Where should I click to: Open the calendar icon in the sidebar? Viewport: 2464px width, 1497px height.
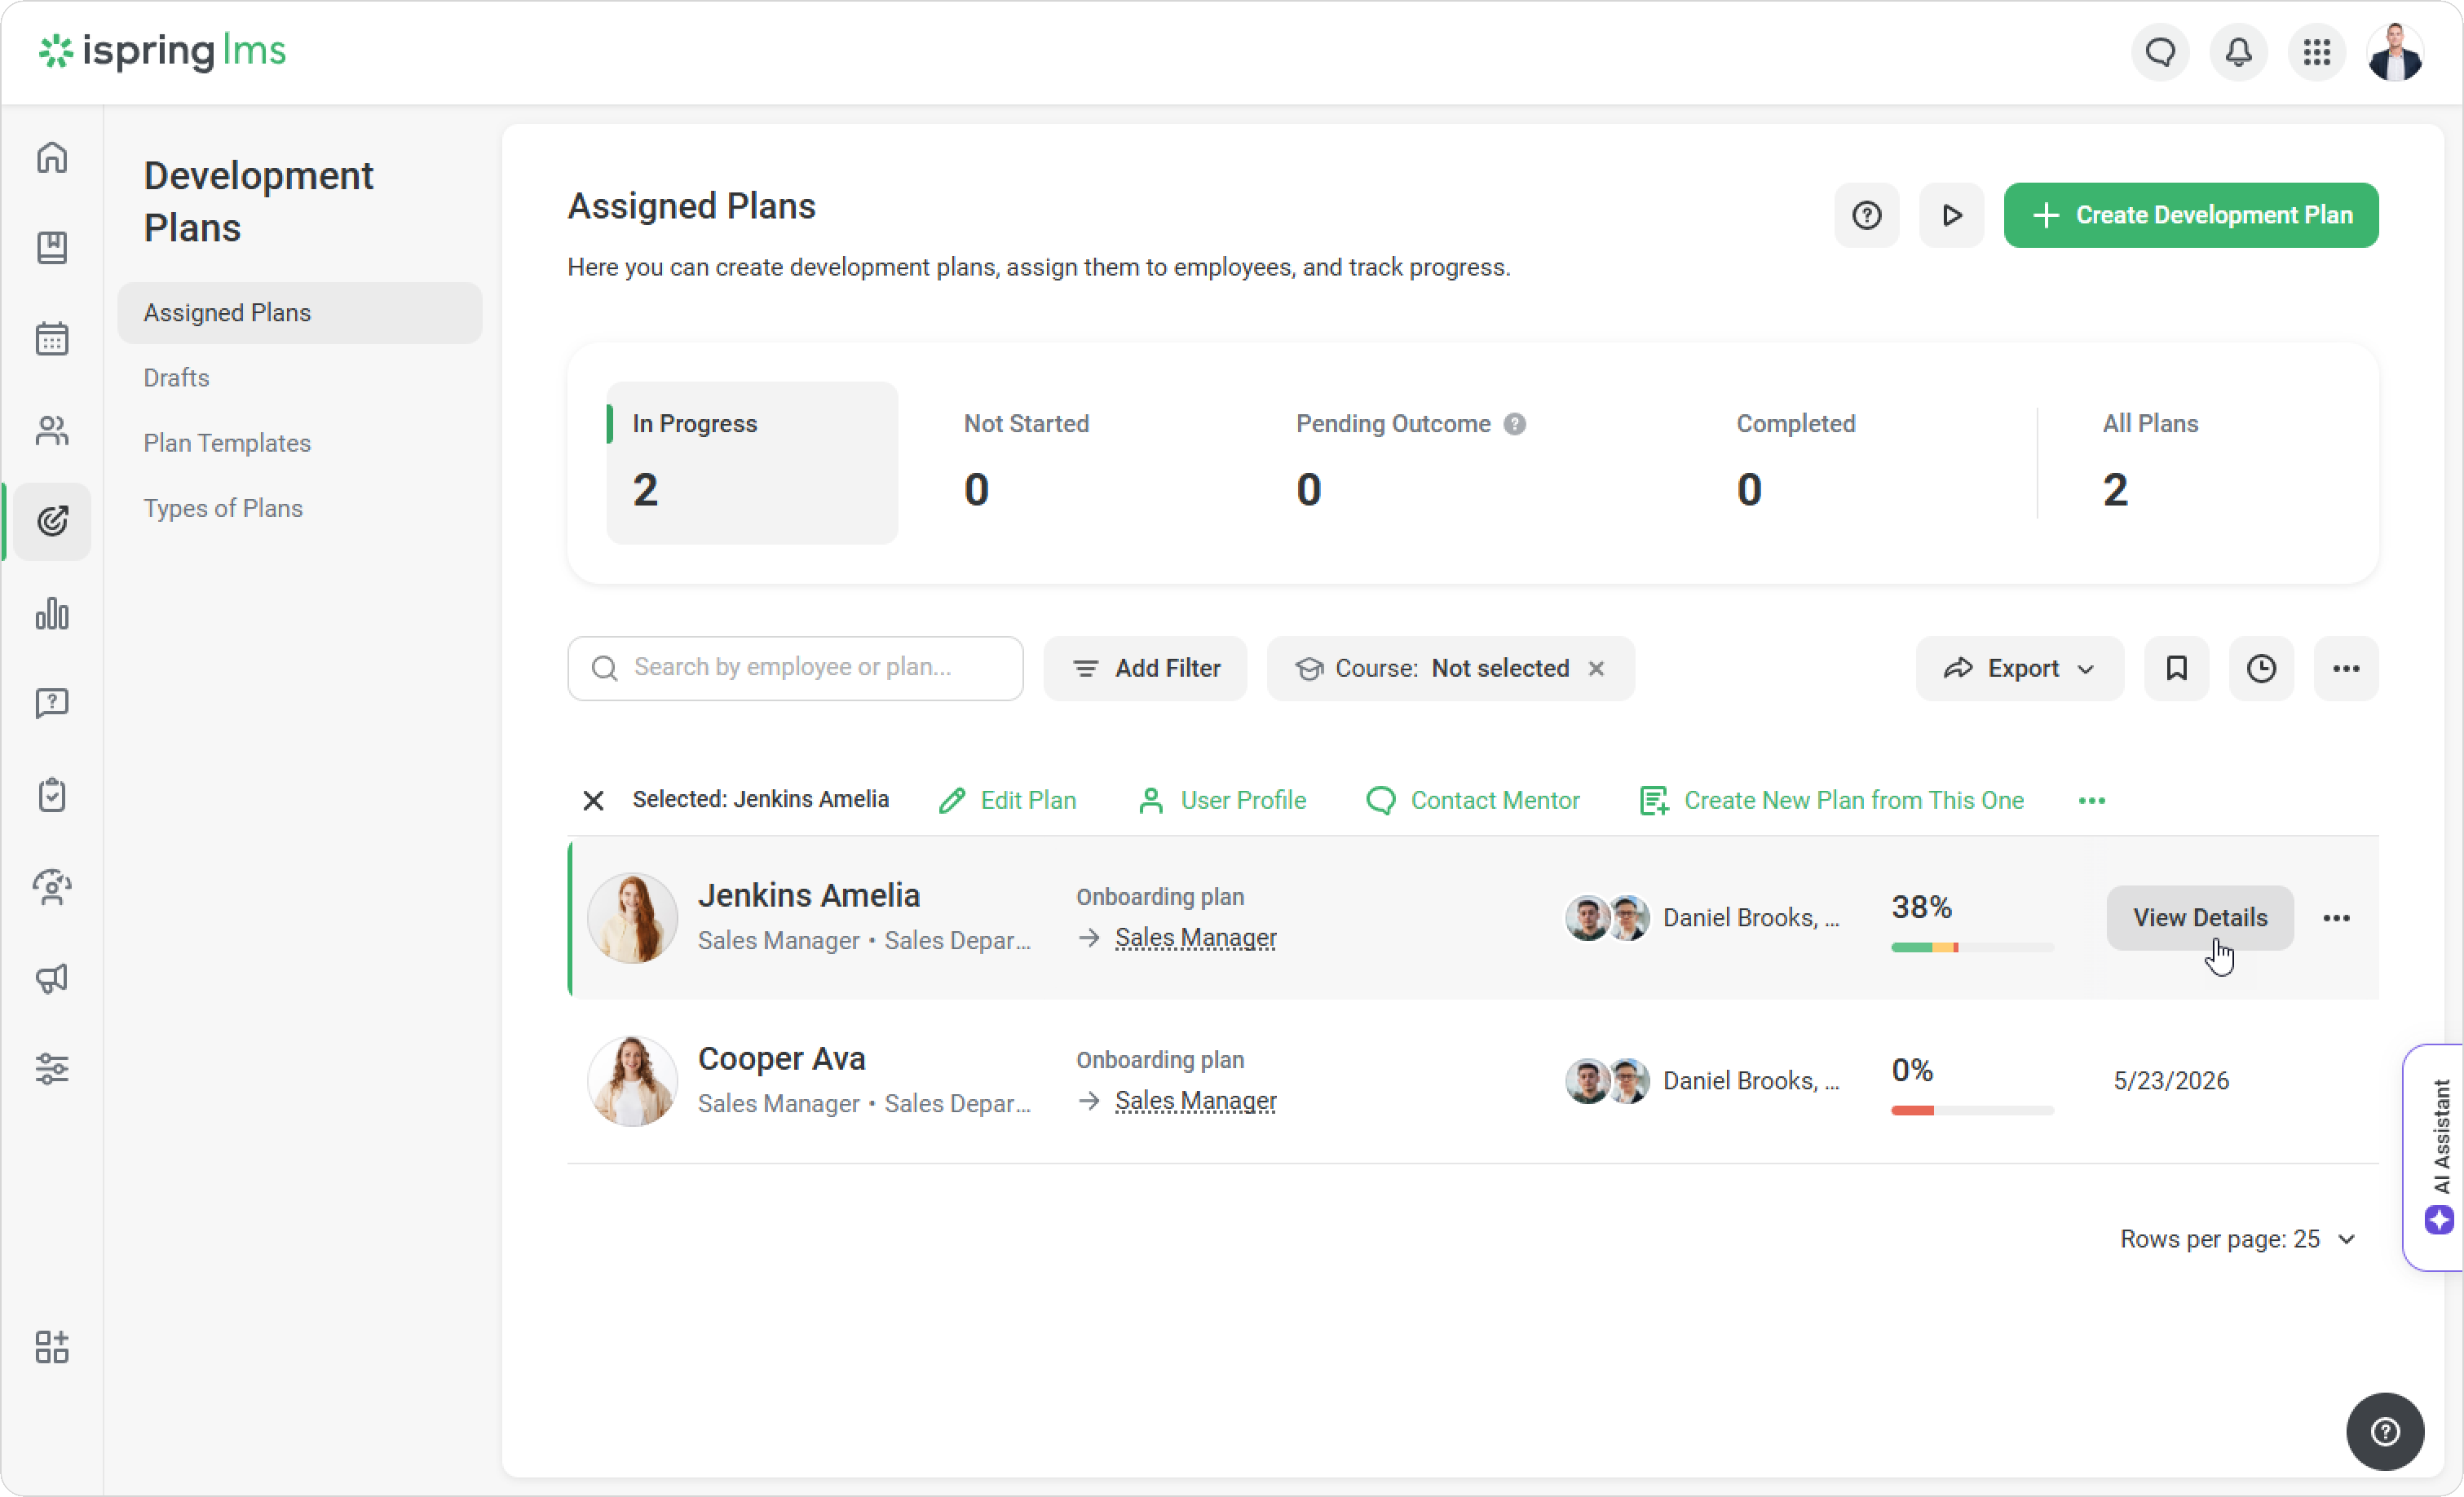click(x=52, y=339)
